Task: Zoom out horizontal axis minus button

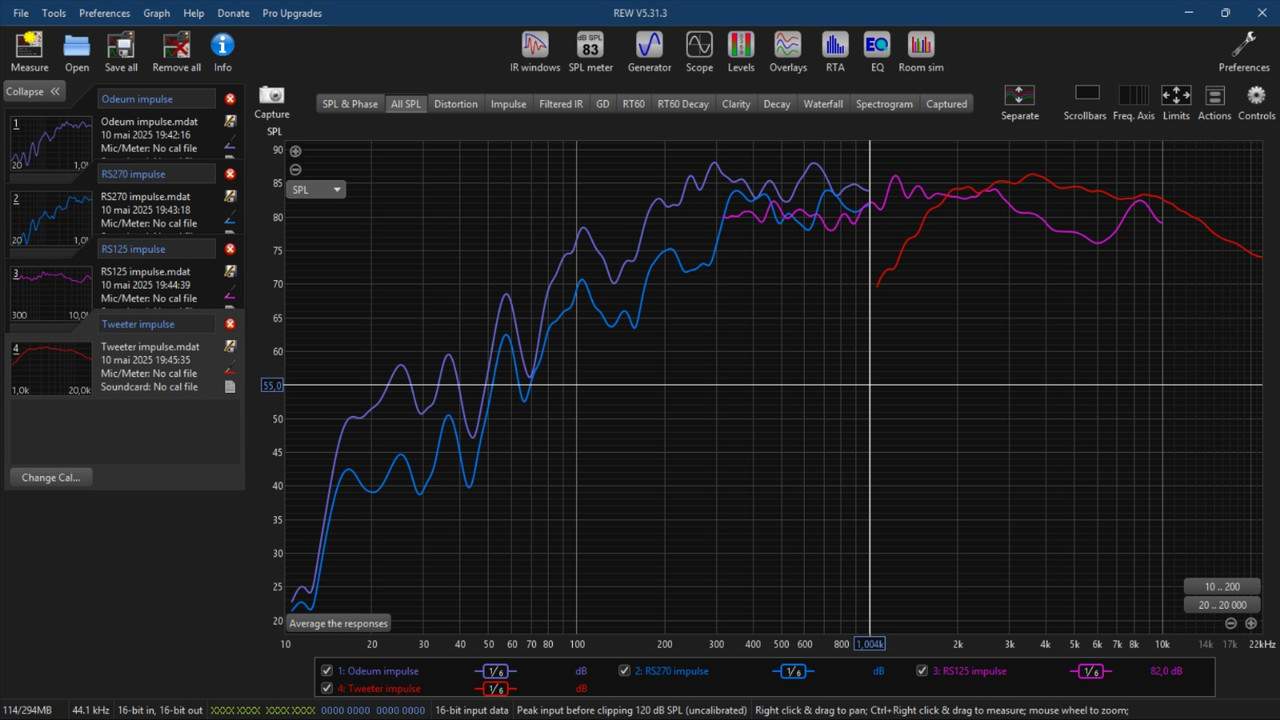Action: click(x=1230, y=623)
